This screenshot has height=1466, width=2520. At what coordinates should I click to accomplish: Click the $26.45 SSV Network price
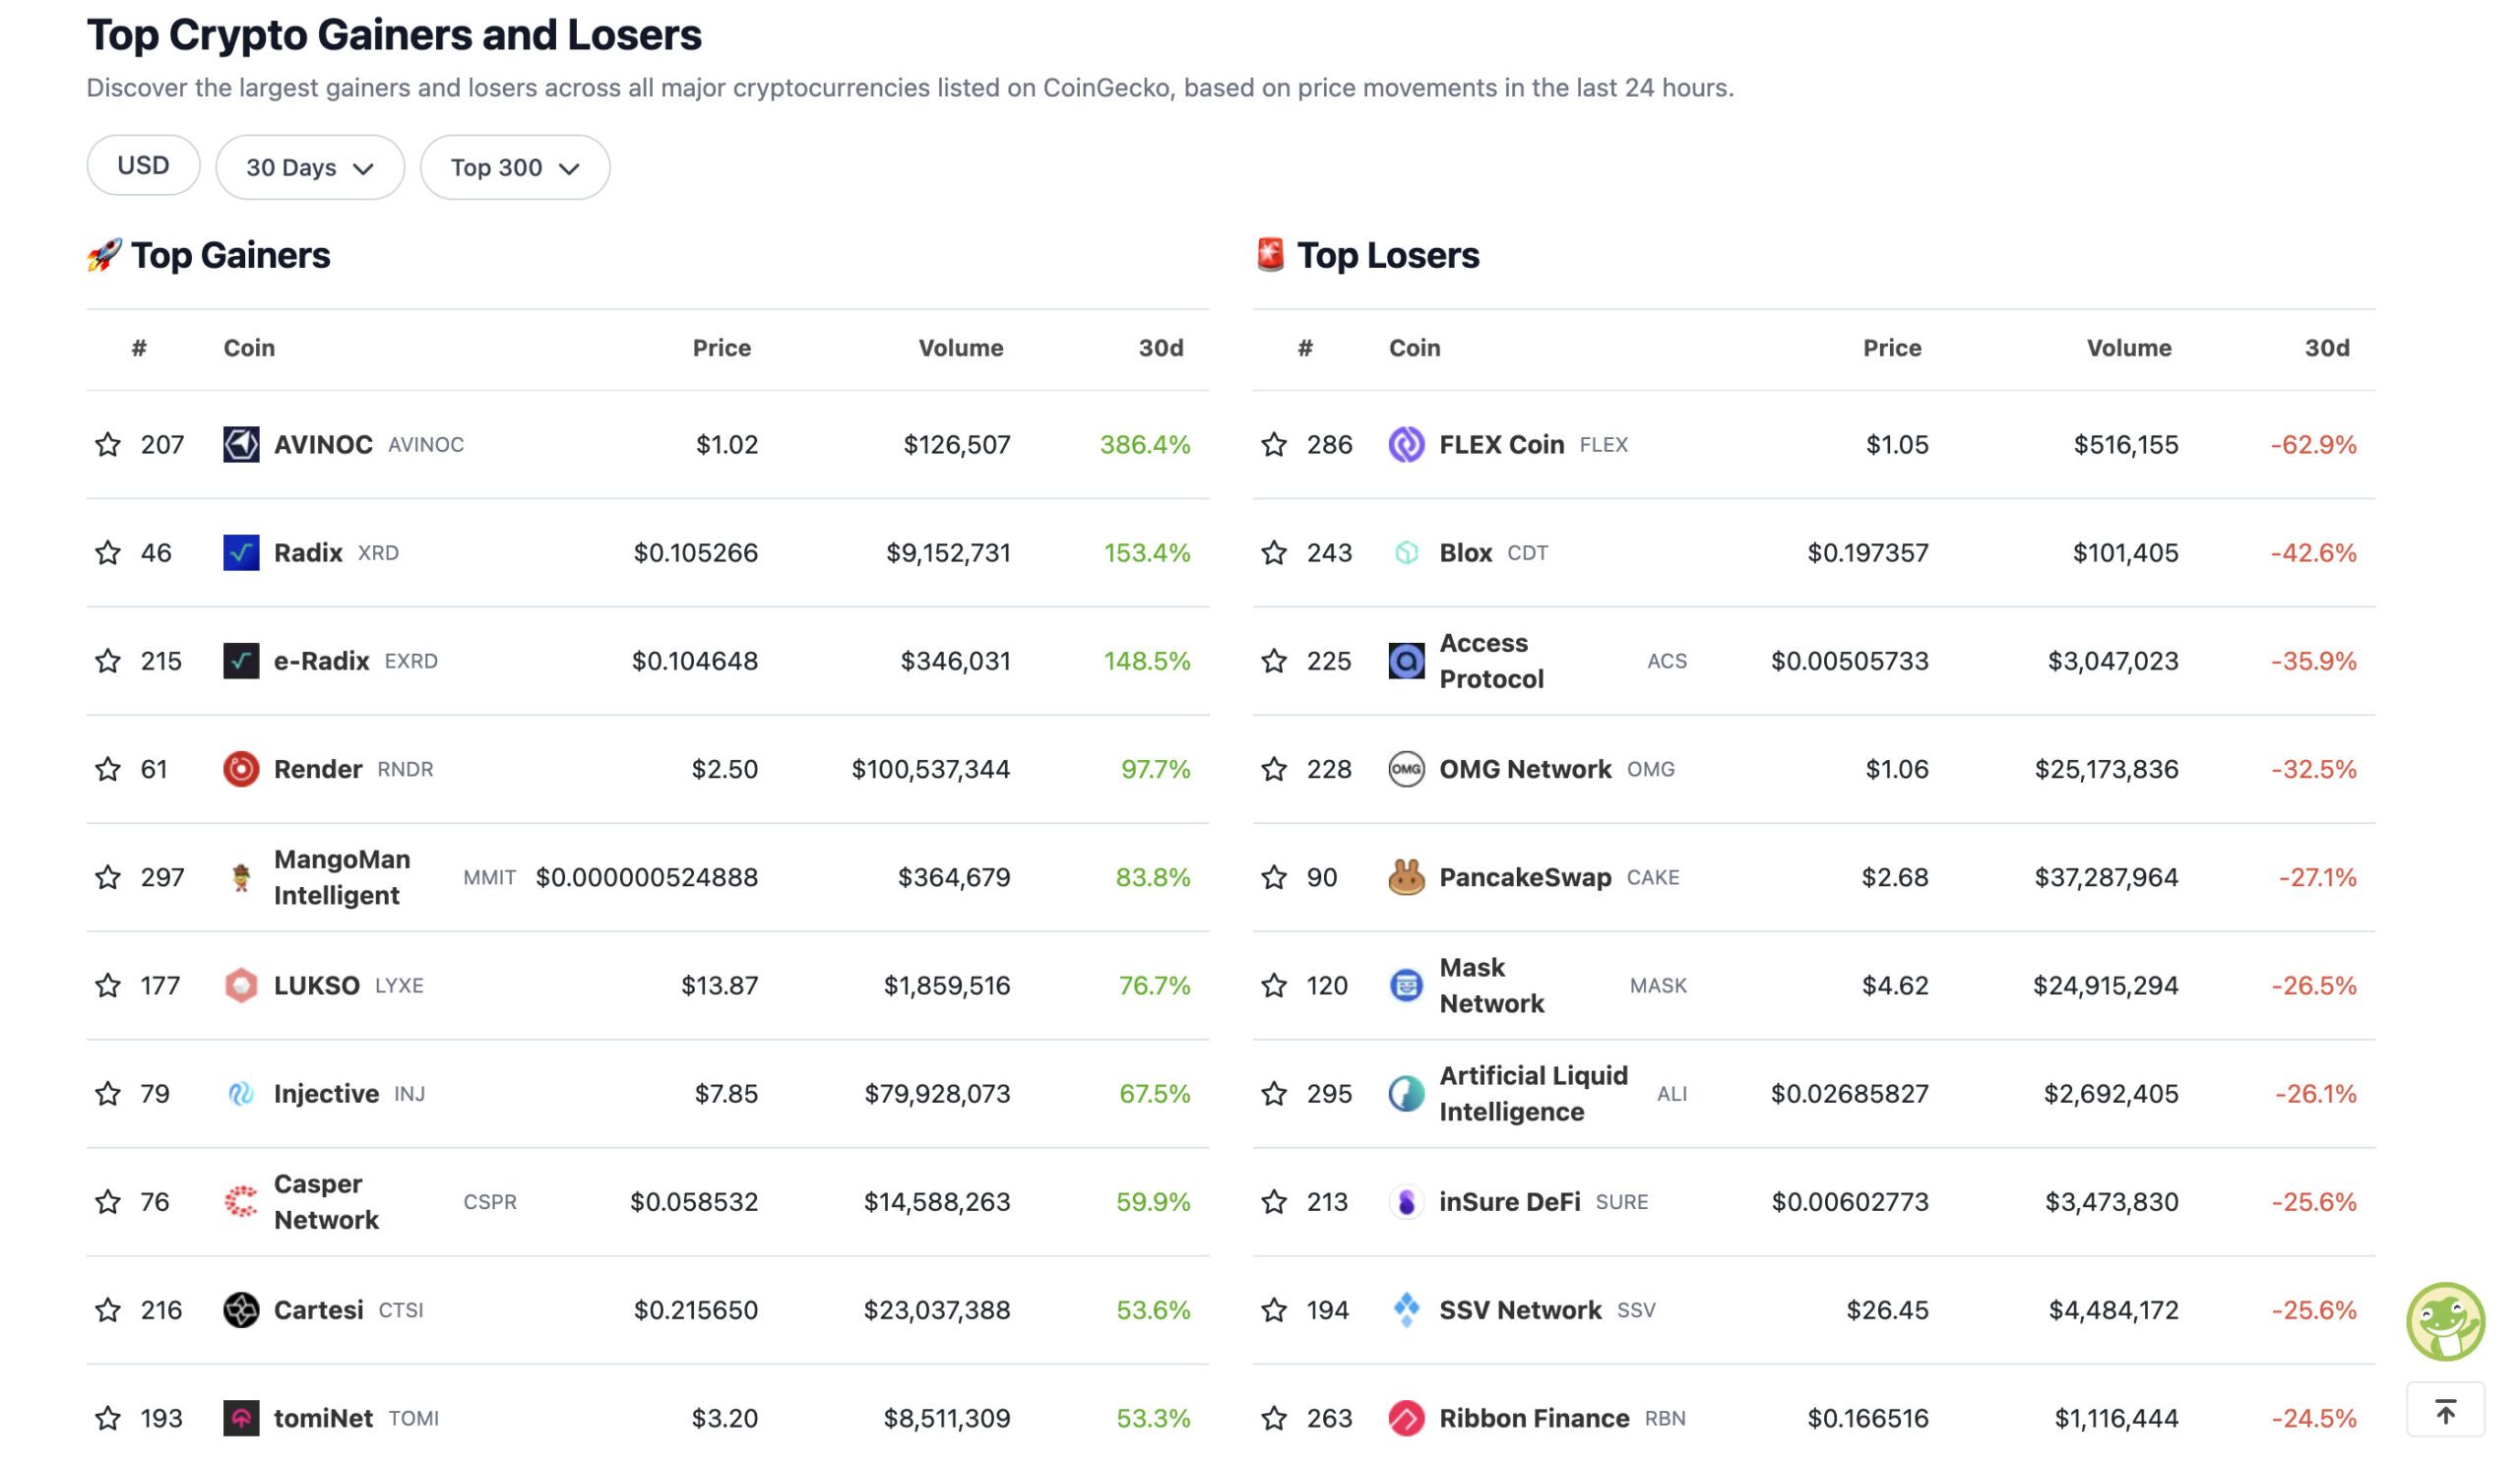[x=1886, y=1309]
